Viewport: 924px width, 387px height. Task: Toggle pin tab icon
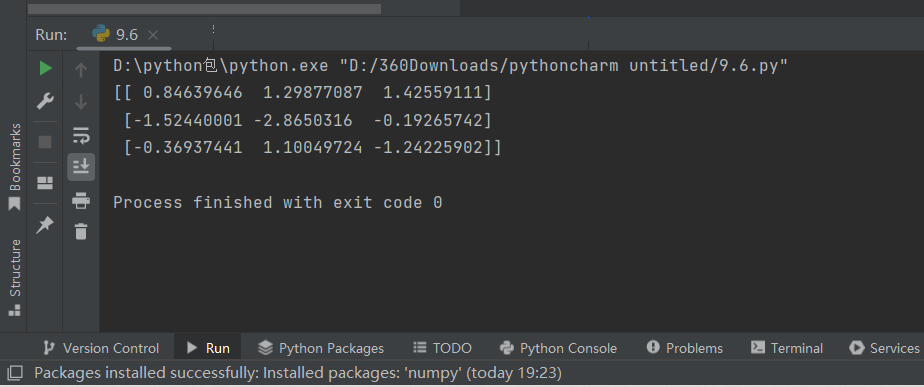tap(45, 224)
